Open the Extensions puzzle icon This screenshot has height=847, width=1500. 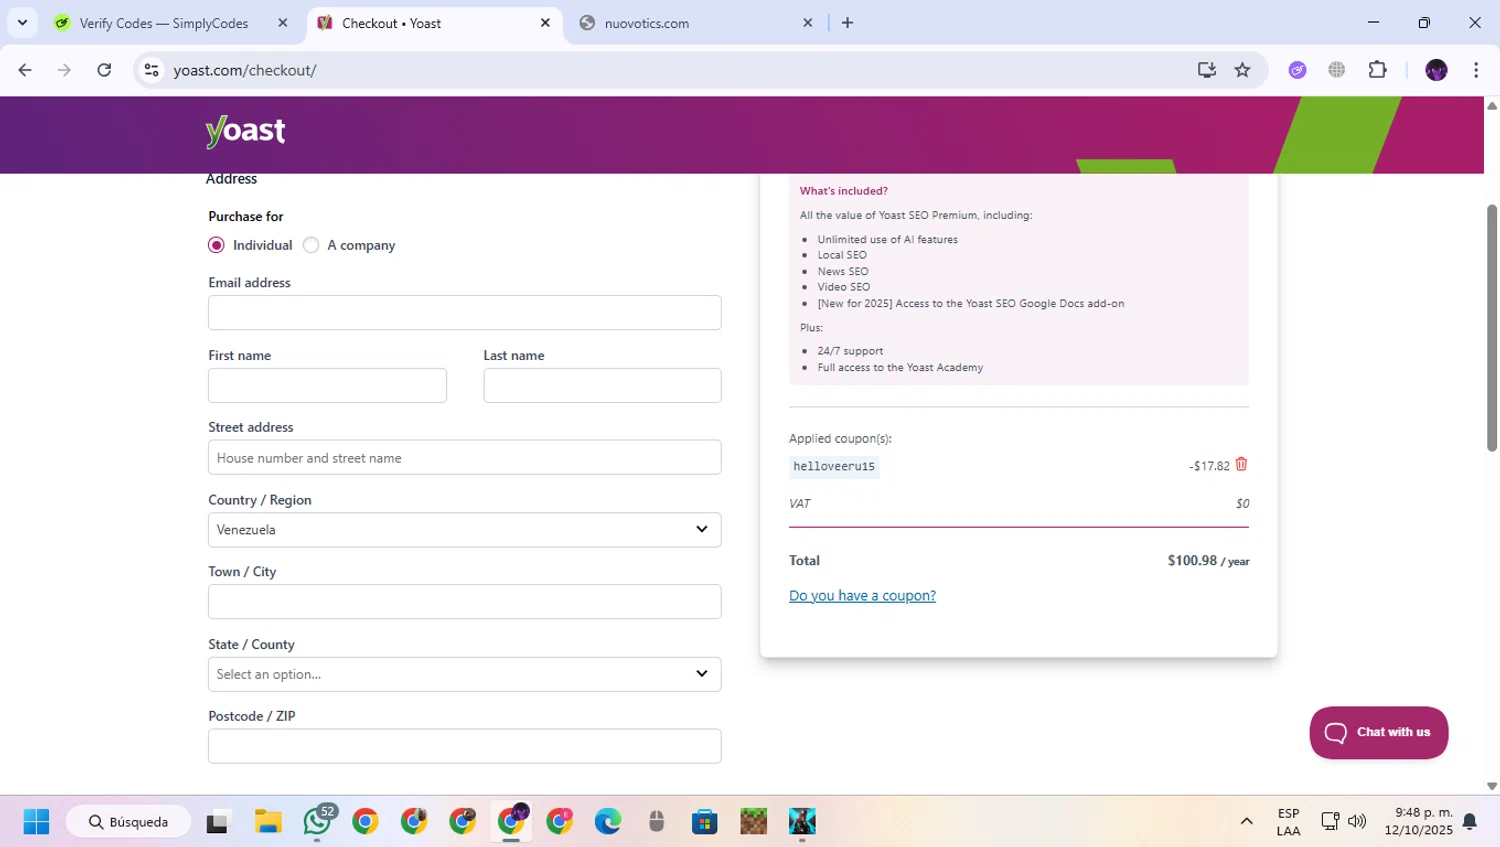(x=1377, y=70)
